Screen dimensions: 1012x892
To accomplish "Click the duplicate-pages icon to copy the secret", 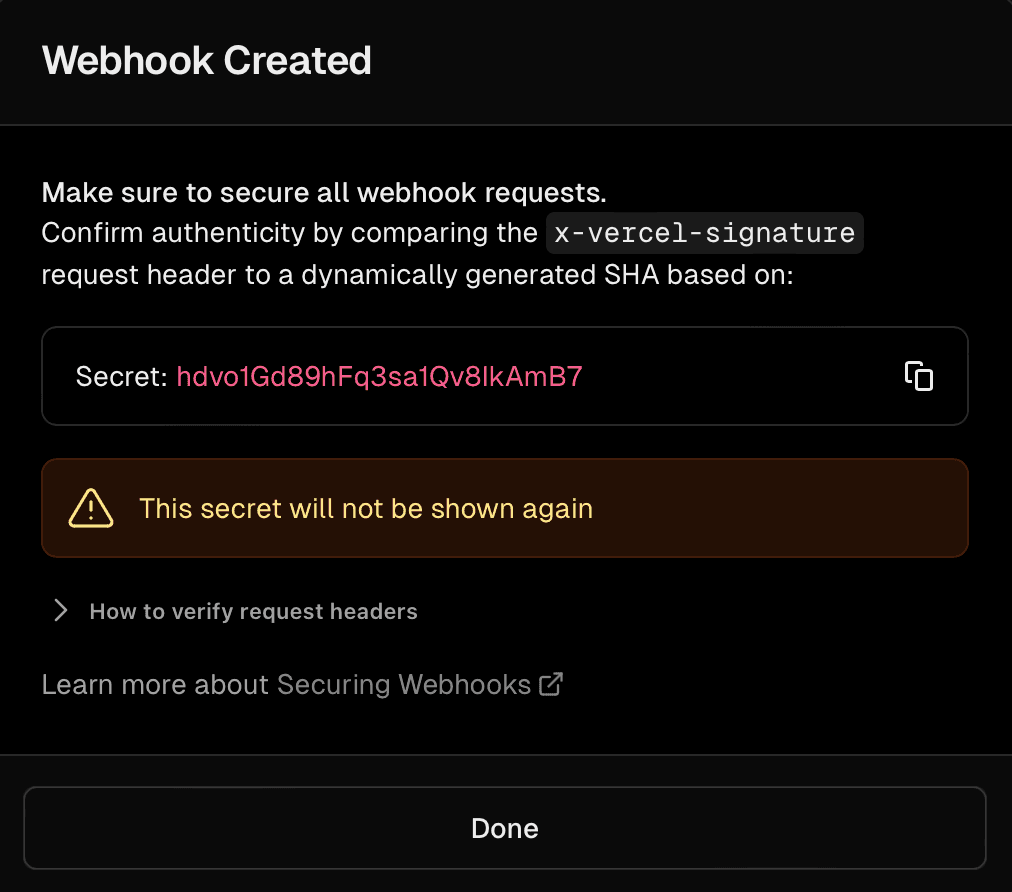I will tap(918, 376).
